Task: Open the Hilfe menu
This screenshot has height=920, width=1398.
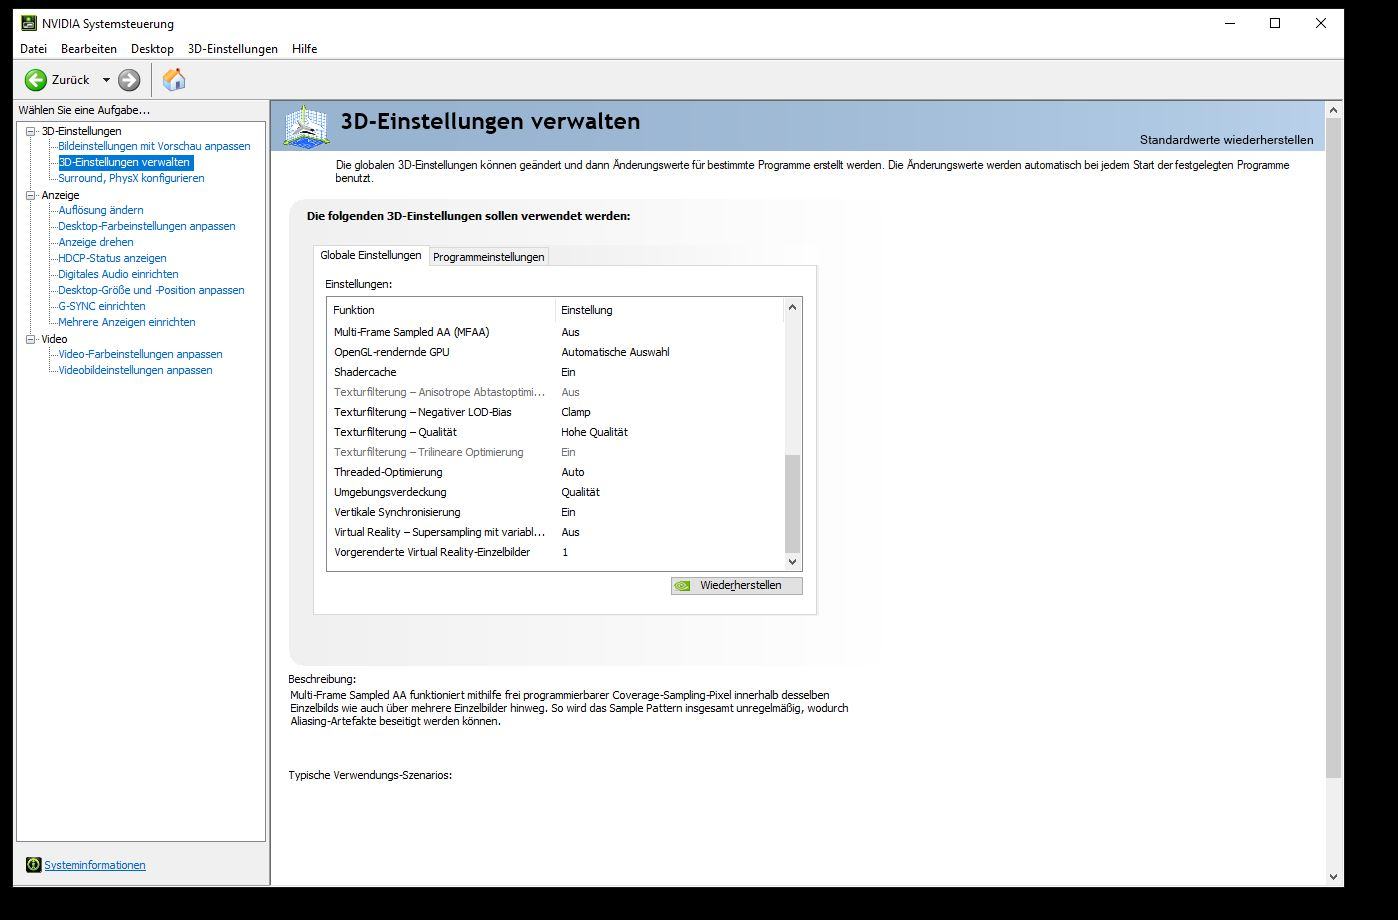Action: point(305,48)
